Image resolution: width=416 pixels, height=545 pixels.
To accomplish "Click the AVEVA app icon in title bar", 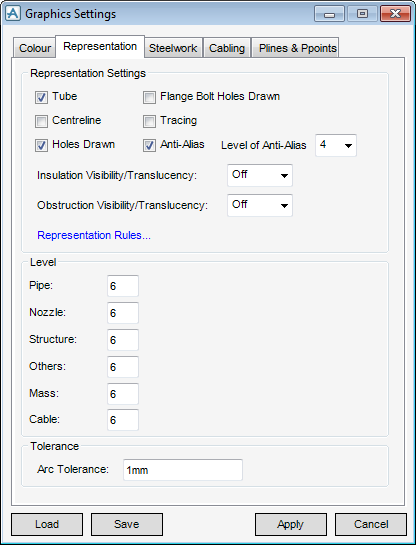I will 13,14.
